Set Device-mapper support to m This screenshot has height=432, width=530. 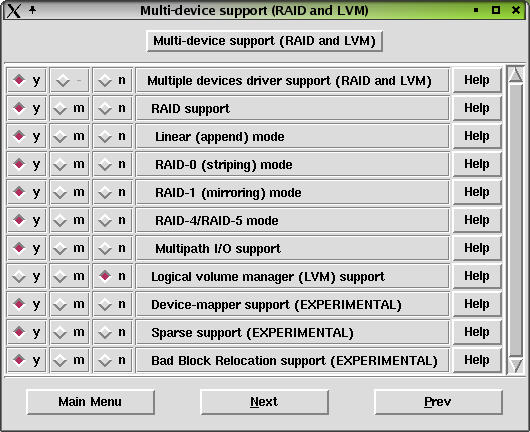pyautogui.click(x=69, y=305)
